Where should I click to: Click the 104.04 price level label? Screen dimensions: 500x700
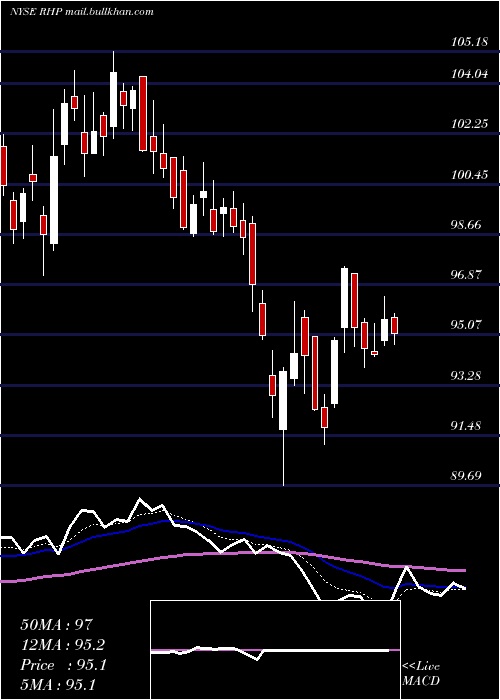click(x=469, y=74)
